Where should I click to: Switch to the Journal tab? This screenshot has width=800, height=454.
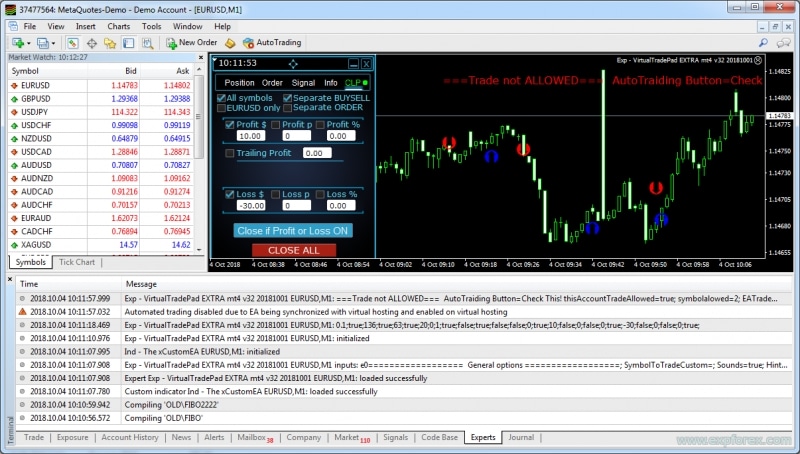click(x=520, y=437)
